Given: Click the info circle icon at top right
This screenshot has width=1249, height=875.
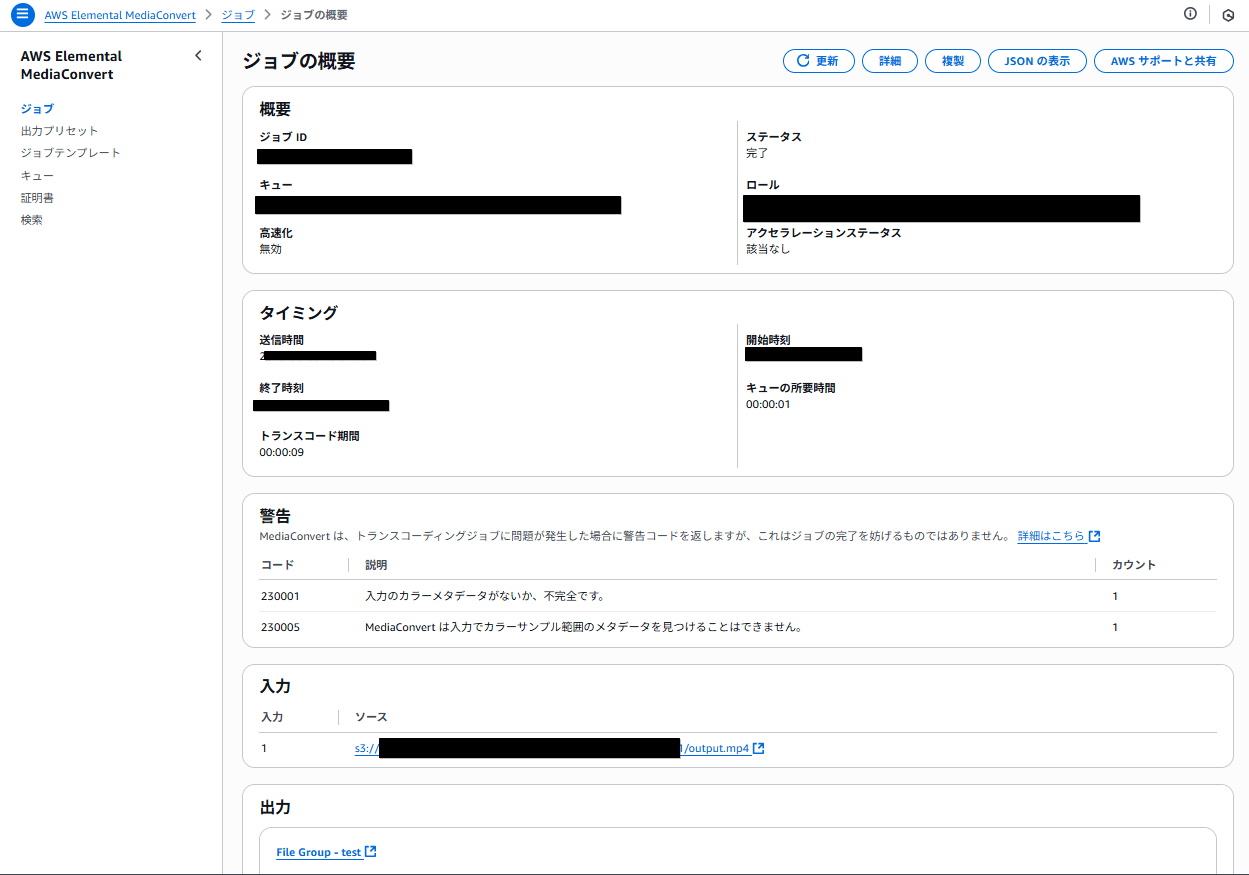Looking at the screenshot, I should (x=1190, y=14).
